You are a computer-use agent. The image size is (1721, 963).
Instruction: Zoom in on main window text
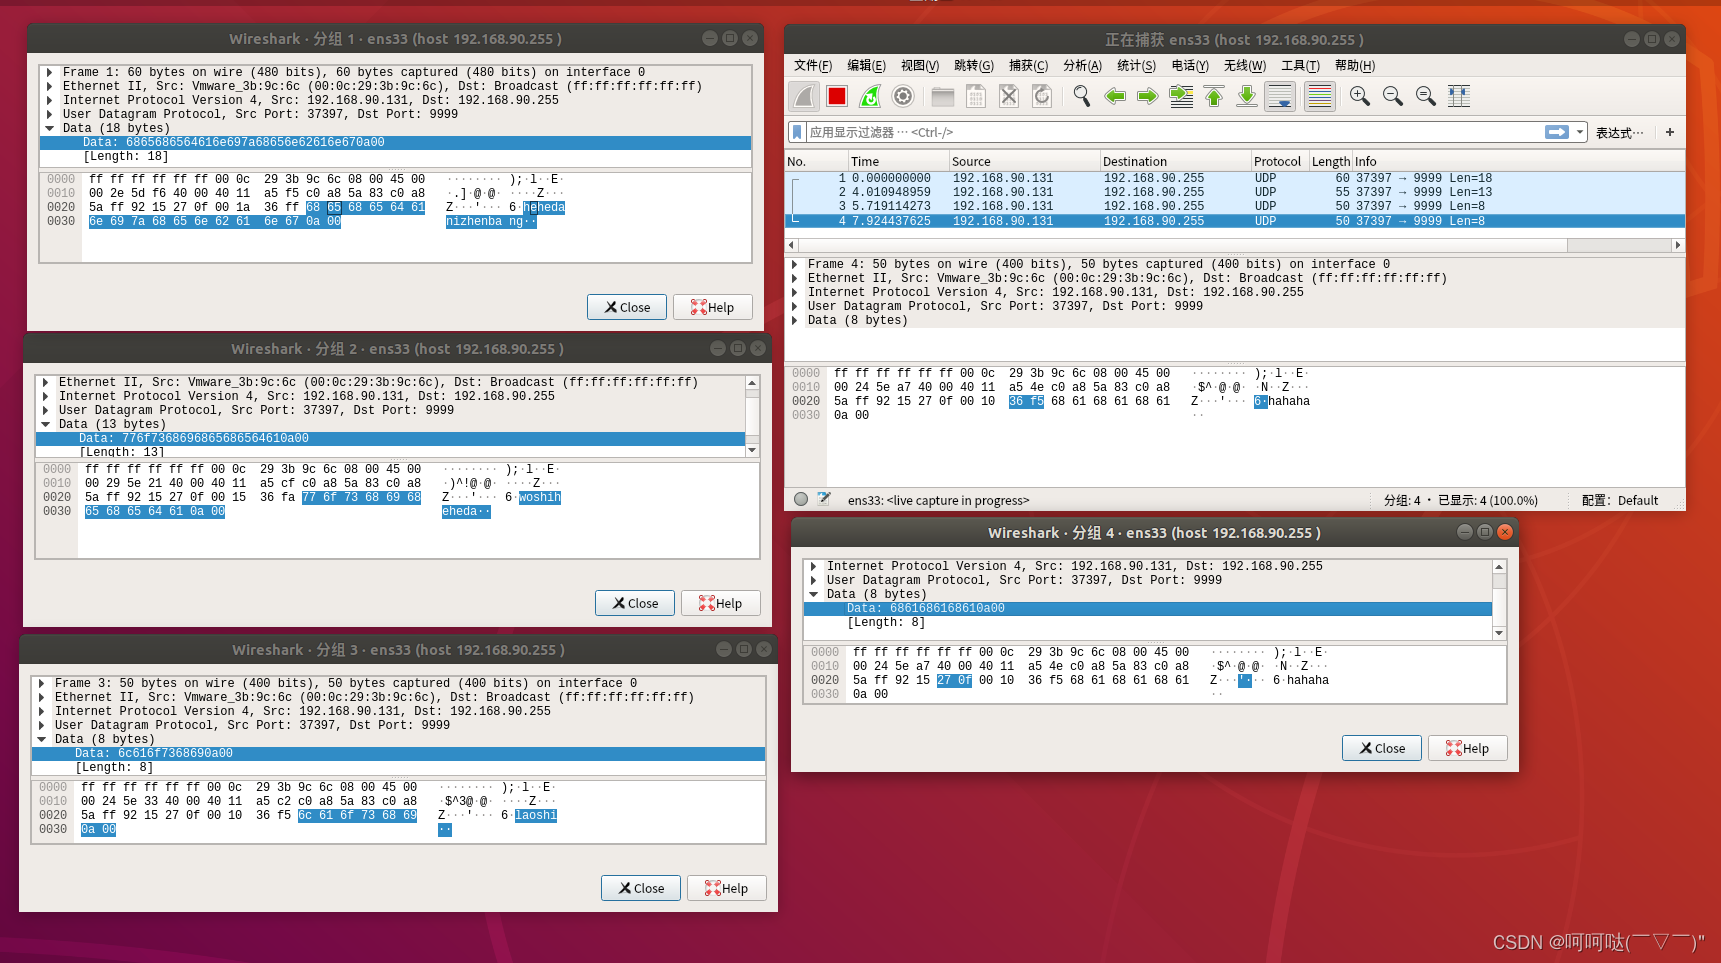coord(1359,96)
